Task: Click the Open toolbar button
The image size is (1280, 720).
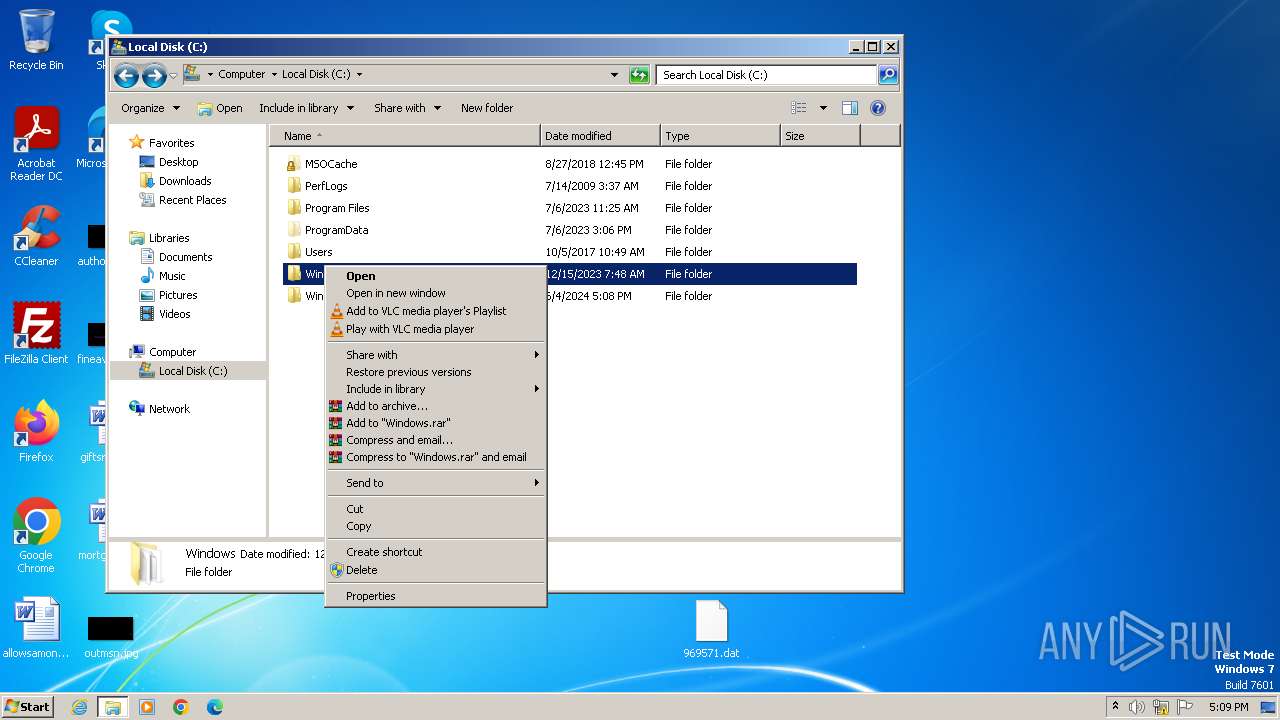Action: [x=220, y=108]
